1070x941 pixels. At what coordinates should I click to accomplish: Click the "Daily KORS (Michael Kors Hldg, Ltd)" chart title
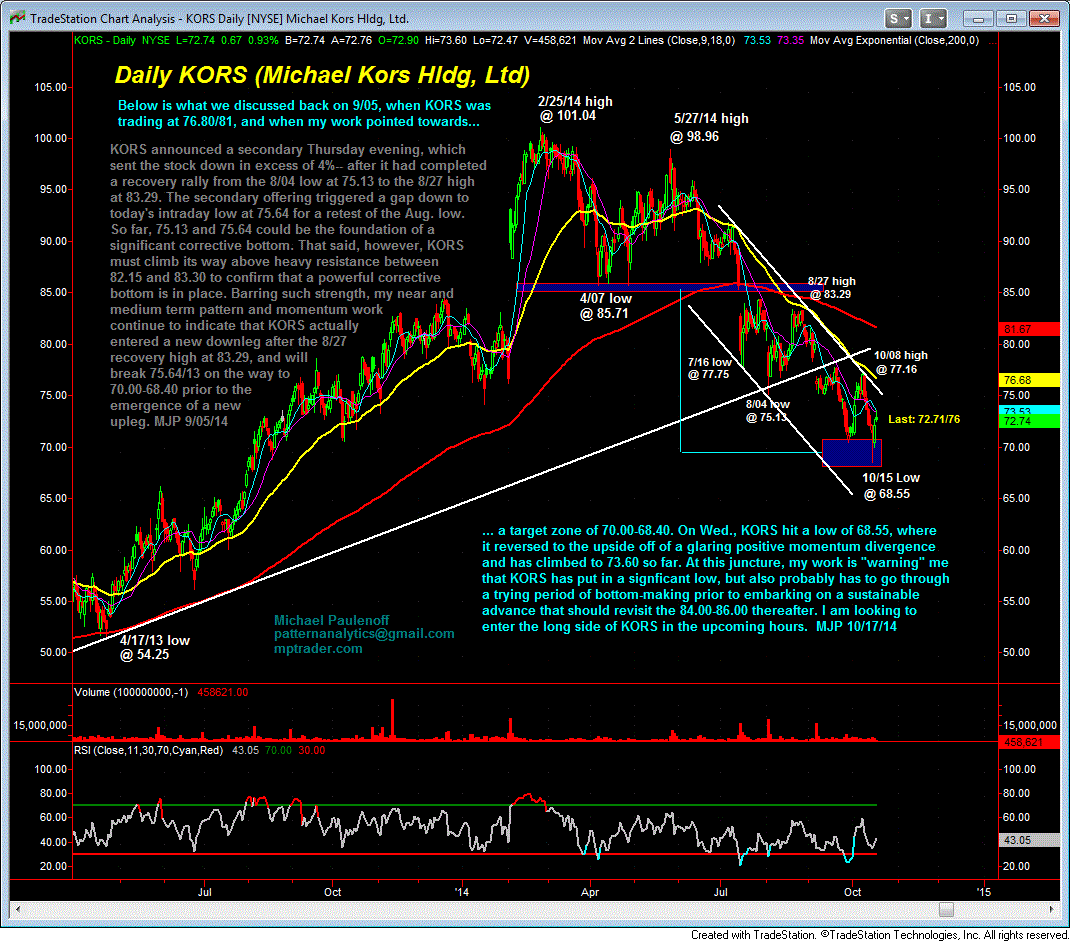coord(322,74)
